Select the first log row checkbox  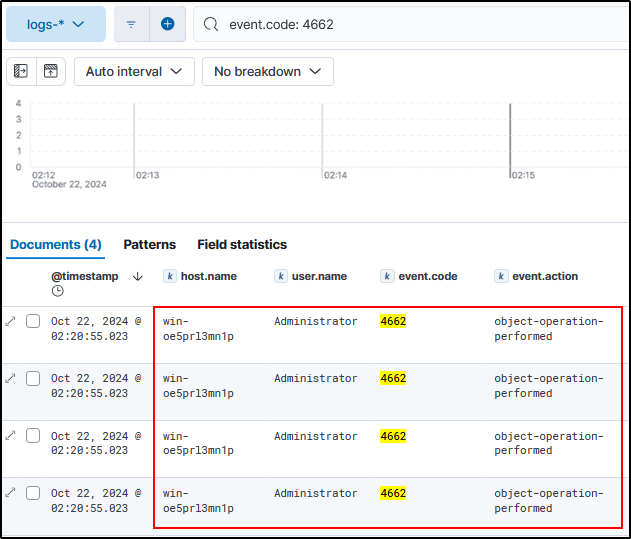(33, 321)
